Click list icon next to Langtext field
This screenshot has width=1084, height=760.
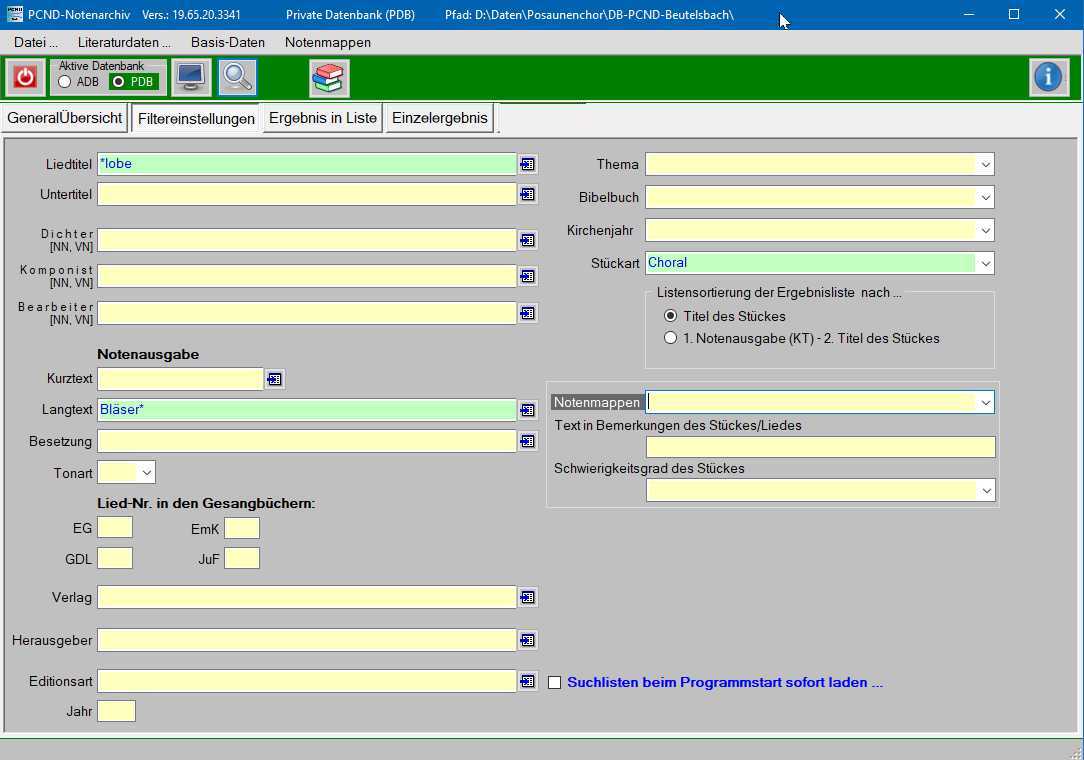point(527,410)
